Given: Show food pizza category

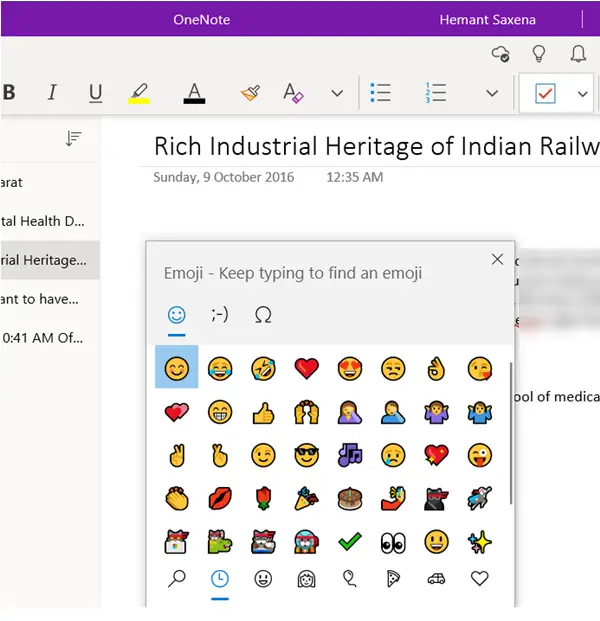Looking at the screenshot, I should (x=393, y=579).
